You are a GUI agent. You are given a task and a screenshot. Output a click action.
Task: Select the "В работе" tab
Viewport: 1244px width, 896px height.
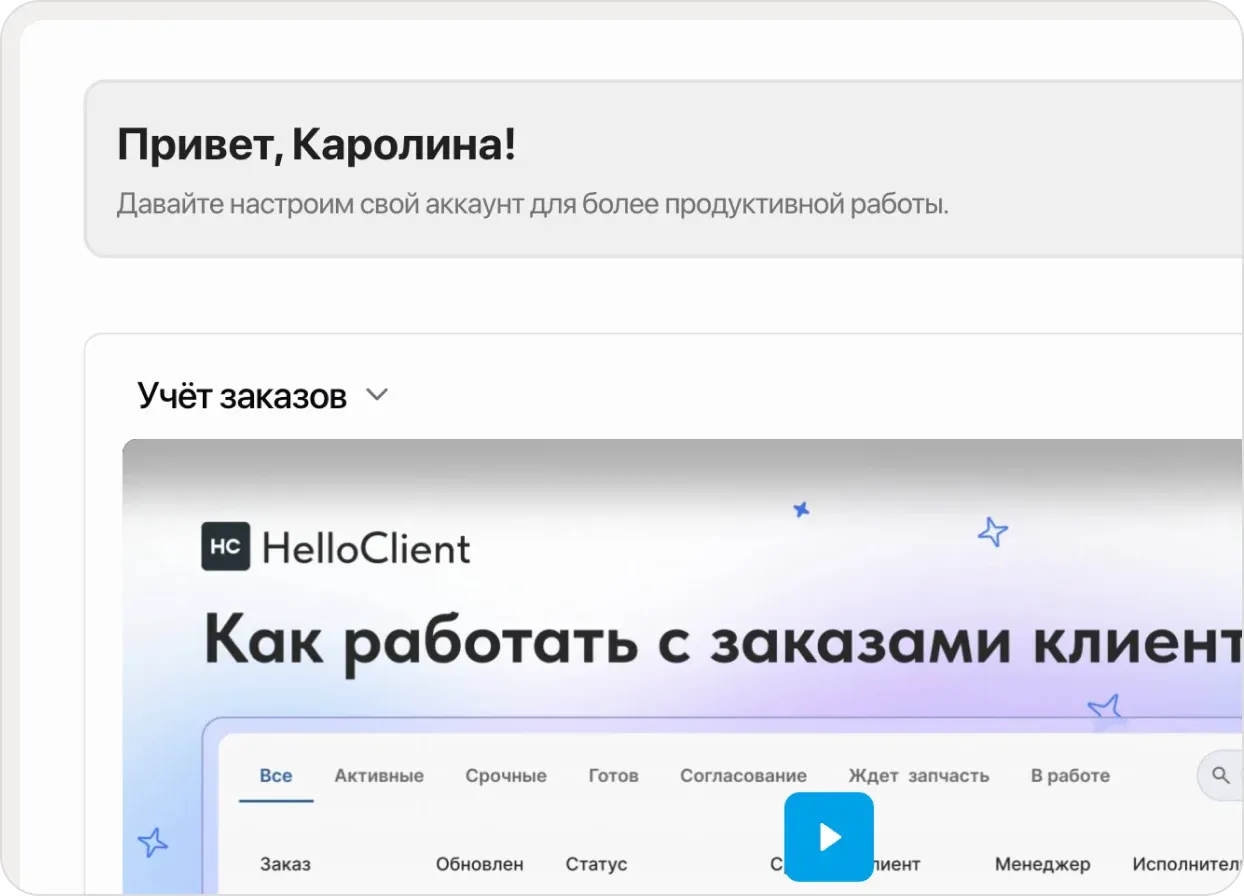1070,775
